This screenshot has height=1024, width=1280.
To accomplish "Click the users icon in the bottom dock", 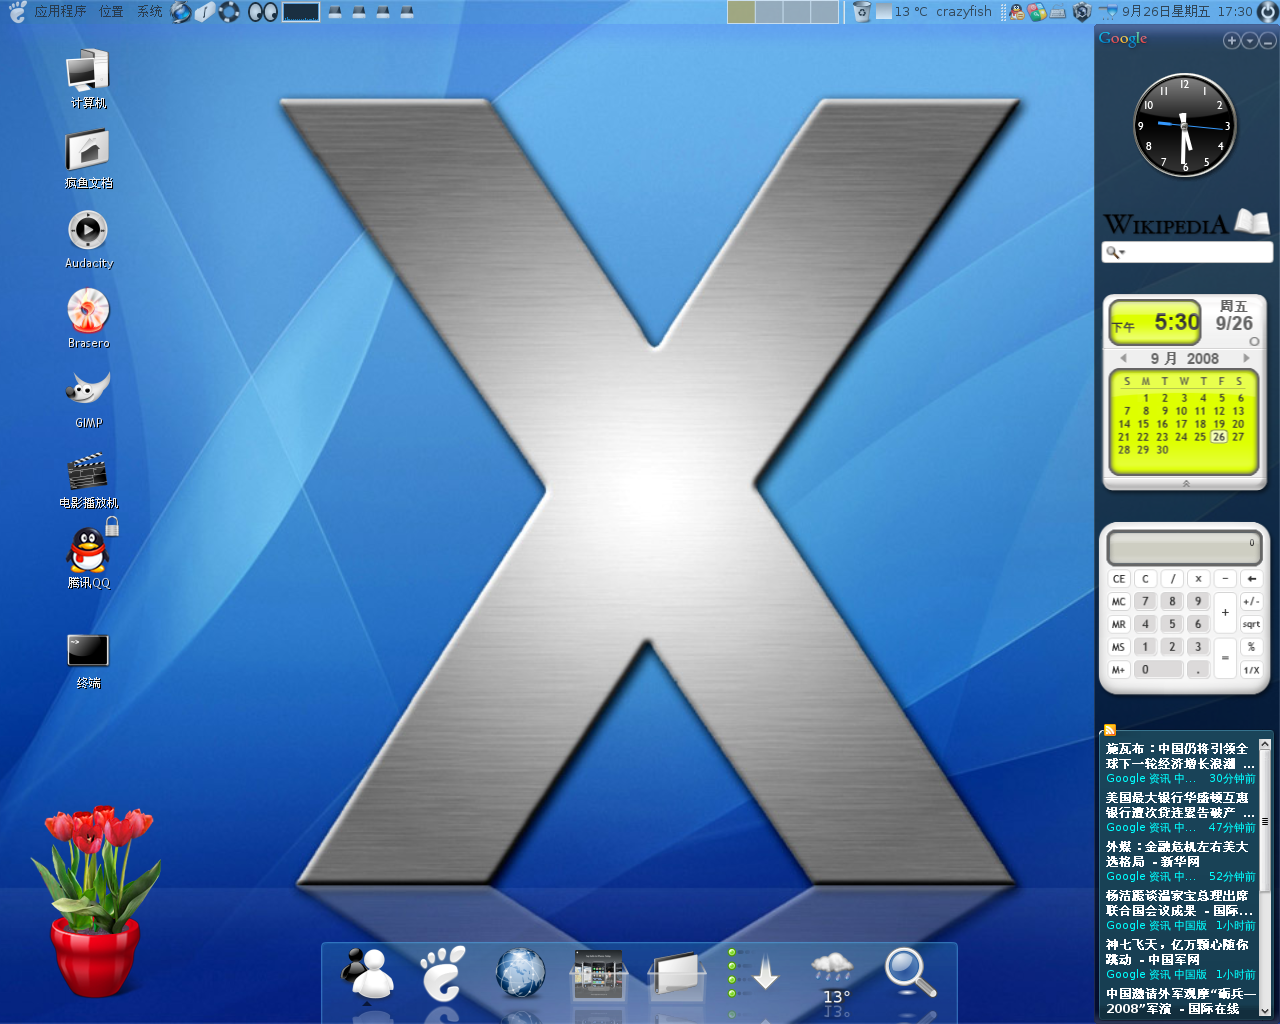I will (x=369, y=973).
